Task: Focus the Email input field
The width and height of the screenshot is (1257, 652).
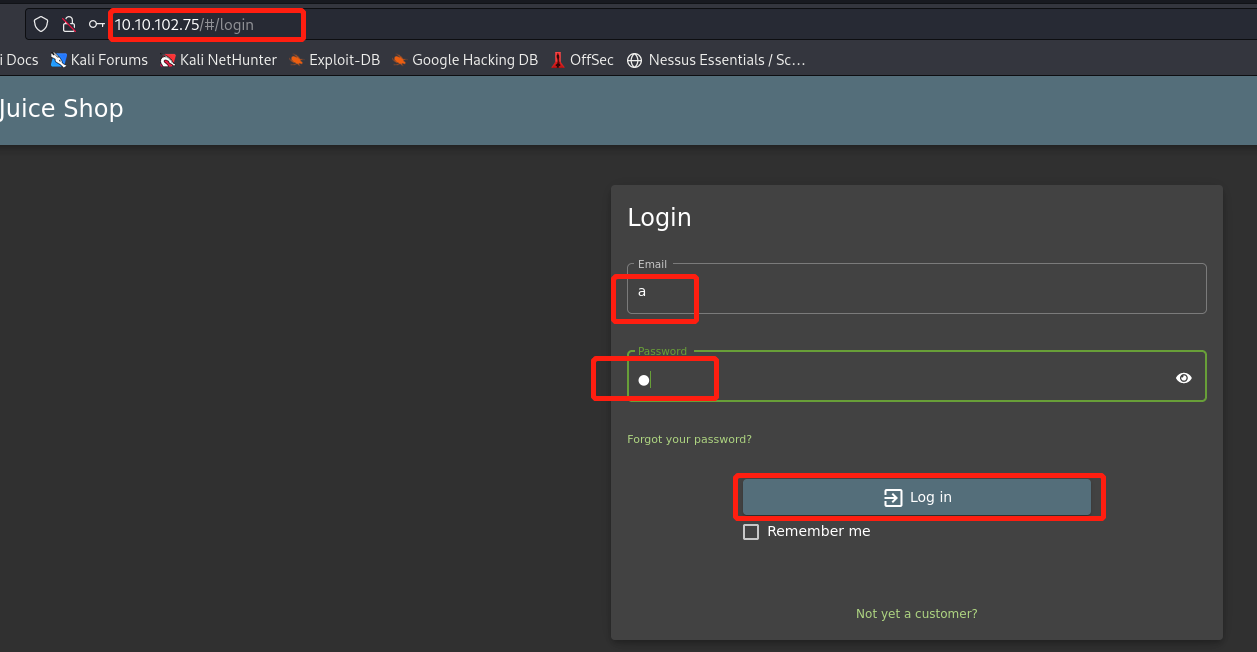Action: [x=916, y=292]
